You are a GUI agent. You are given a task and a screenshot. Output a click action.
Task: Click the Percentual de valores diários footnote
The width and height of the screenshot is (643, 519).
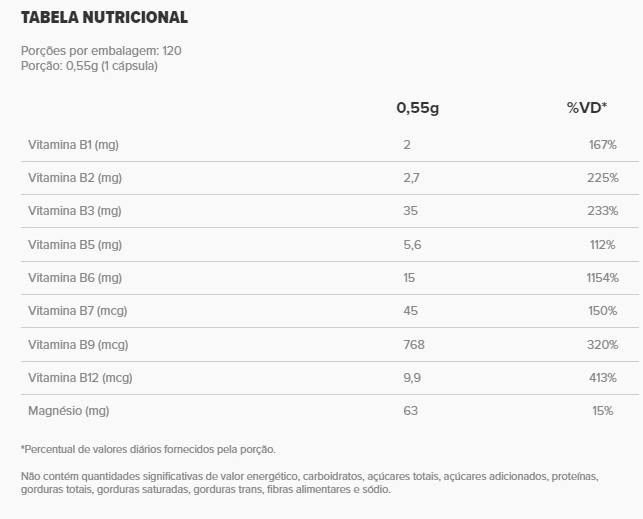tap(148, 449)
